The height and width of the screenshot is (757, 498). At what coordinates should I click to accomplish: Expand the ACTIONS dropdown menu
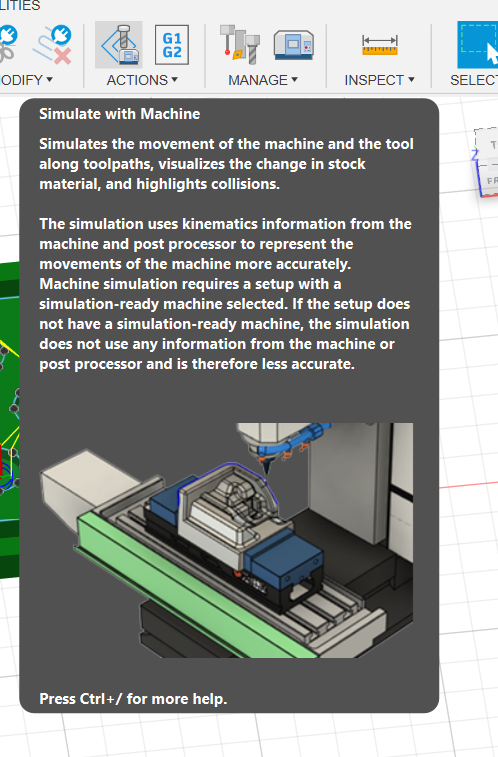click(142, 80)
